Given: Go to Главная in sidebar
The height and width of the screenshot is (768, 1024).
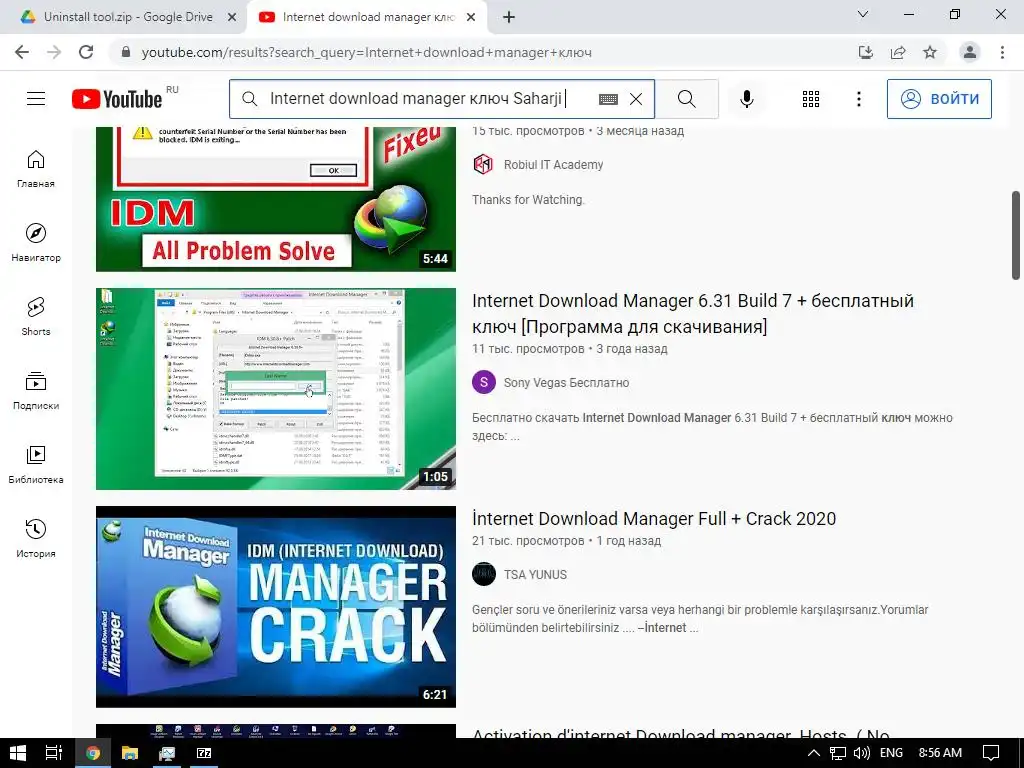Looking at the screenshot, I should [36, 169].
